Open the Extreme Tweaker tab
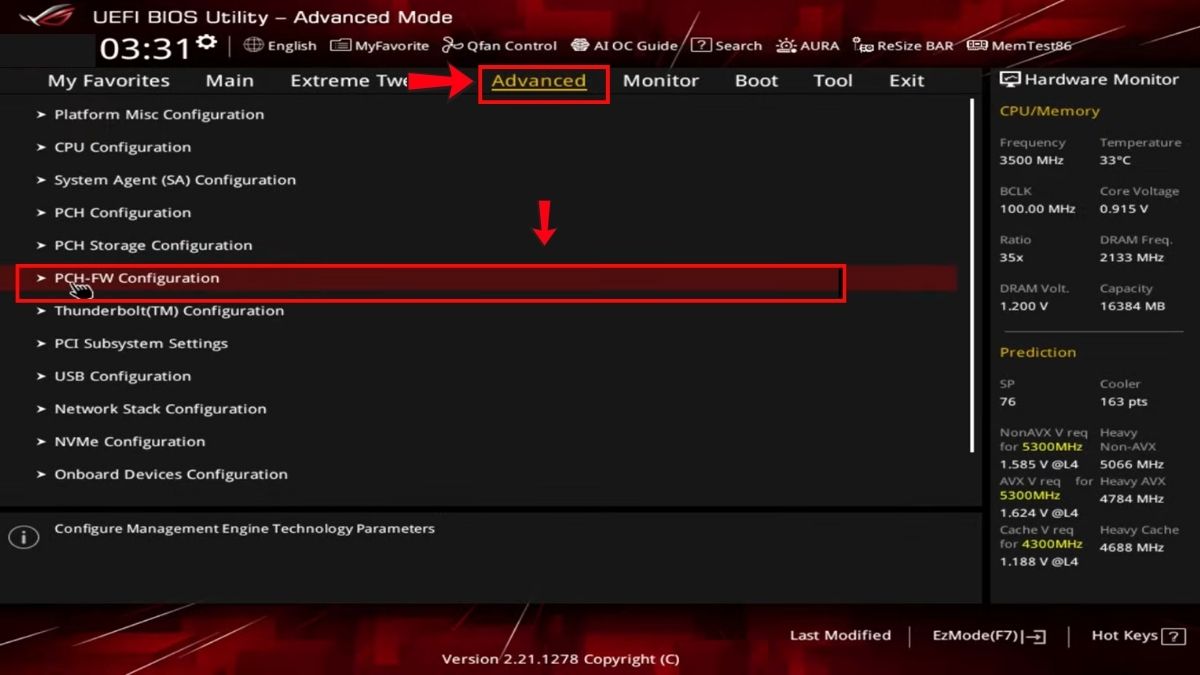This screenshot has height=675, width=1200. click(350, 81)
